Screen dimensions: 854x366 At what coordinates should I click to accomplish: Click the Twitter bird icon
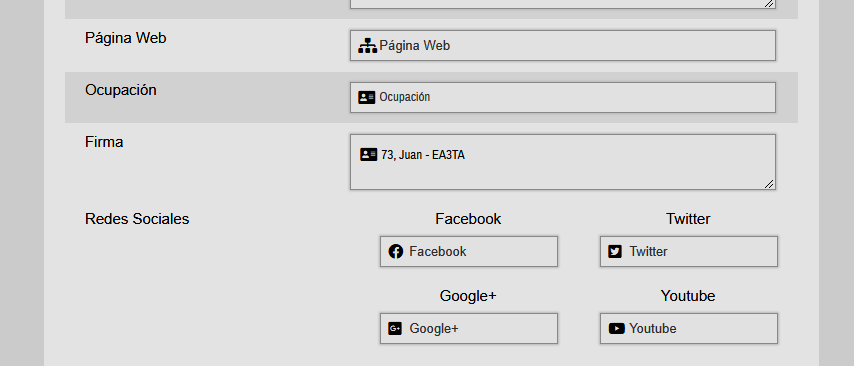coord(615,252)
